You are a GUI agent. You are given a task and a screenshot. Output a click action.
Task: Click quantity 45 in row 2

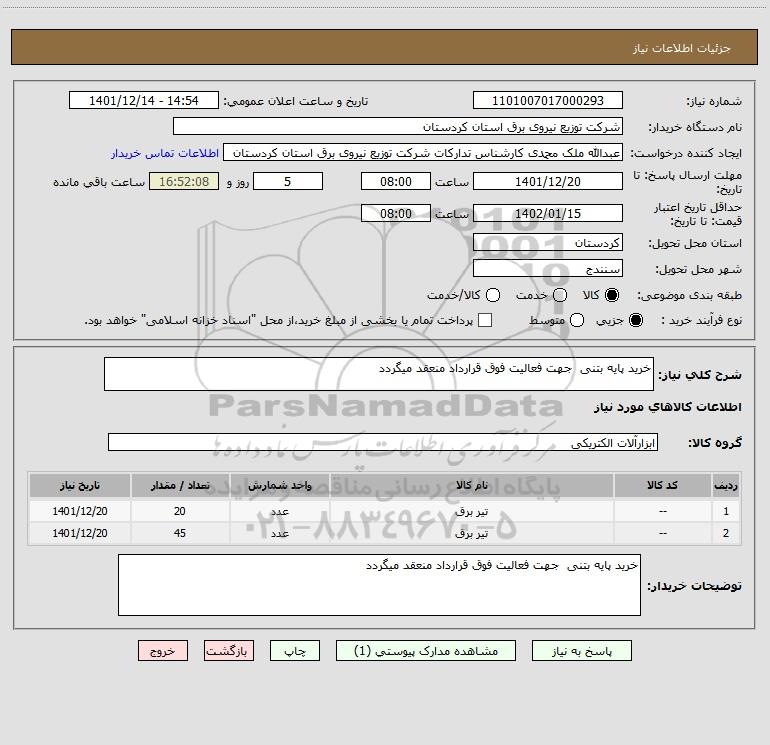point(180,533)
